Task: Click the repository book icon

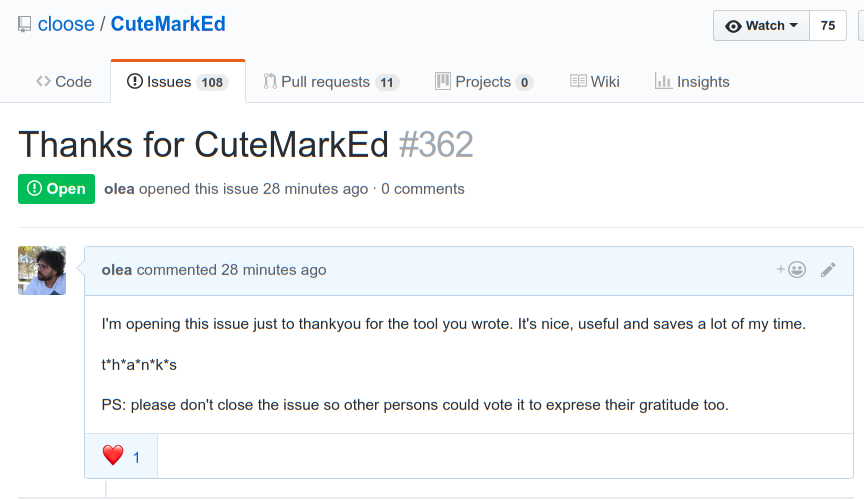Action: (25, 24)
